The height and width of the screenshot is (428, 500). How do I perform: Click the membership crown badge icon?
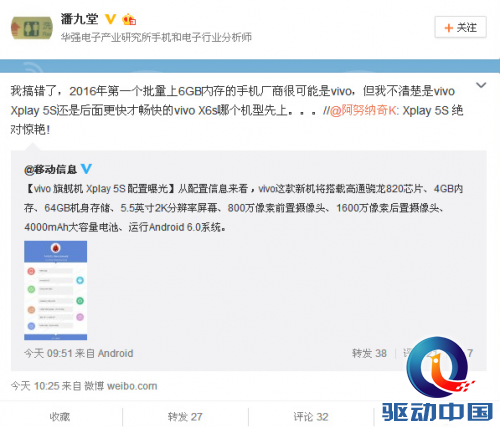point(129,20)
